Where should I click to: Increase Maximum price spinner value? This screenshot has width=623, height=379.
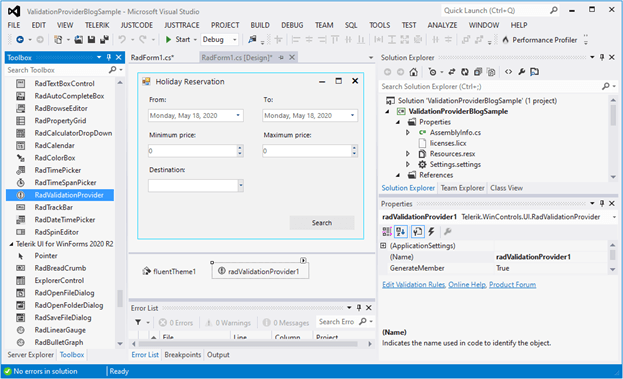point(354,148)
